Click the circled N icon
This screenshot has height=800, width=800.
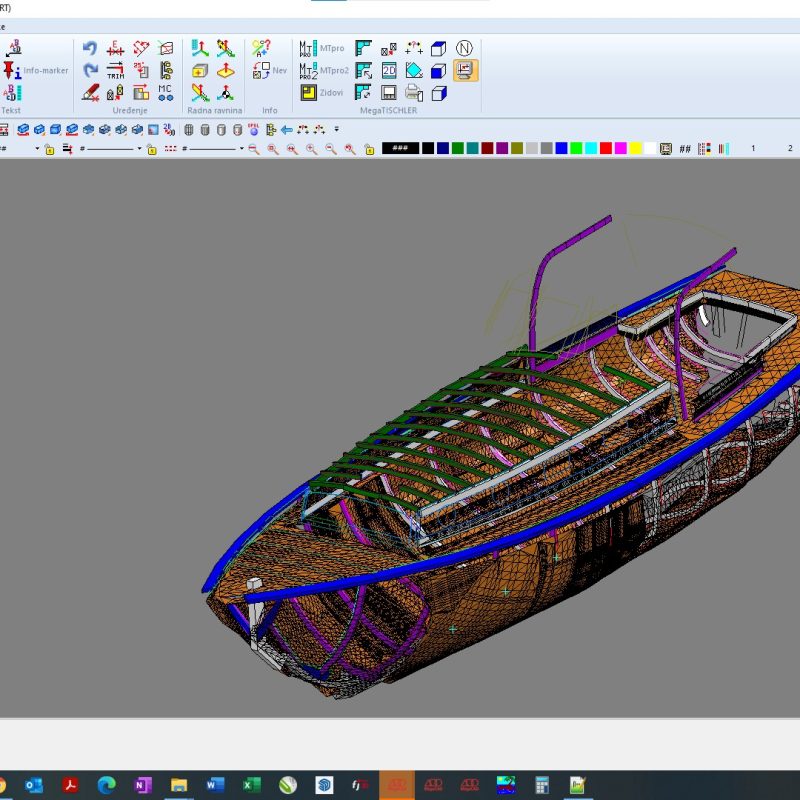point(464,48)
